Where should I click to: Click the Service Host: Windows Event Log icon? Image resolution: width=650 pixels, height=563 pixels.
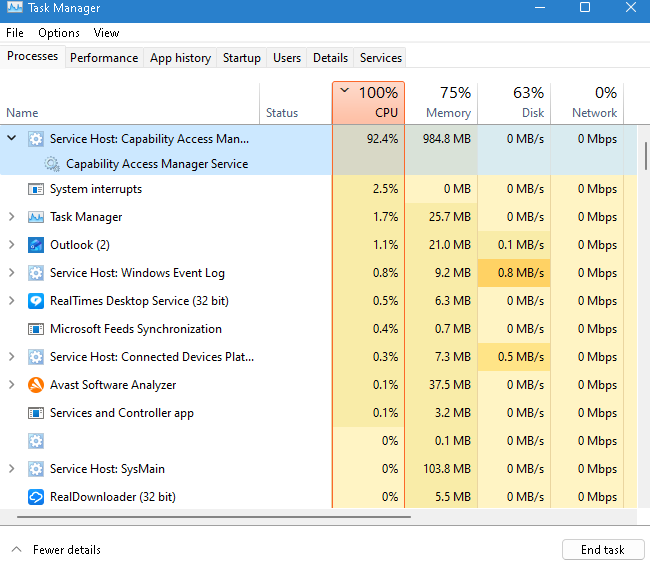36,273
